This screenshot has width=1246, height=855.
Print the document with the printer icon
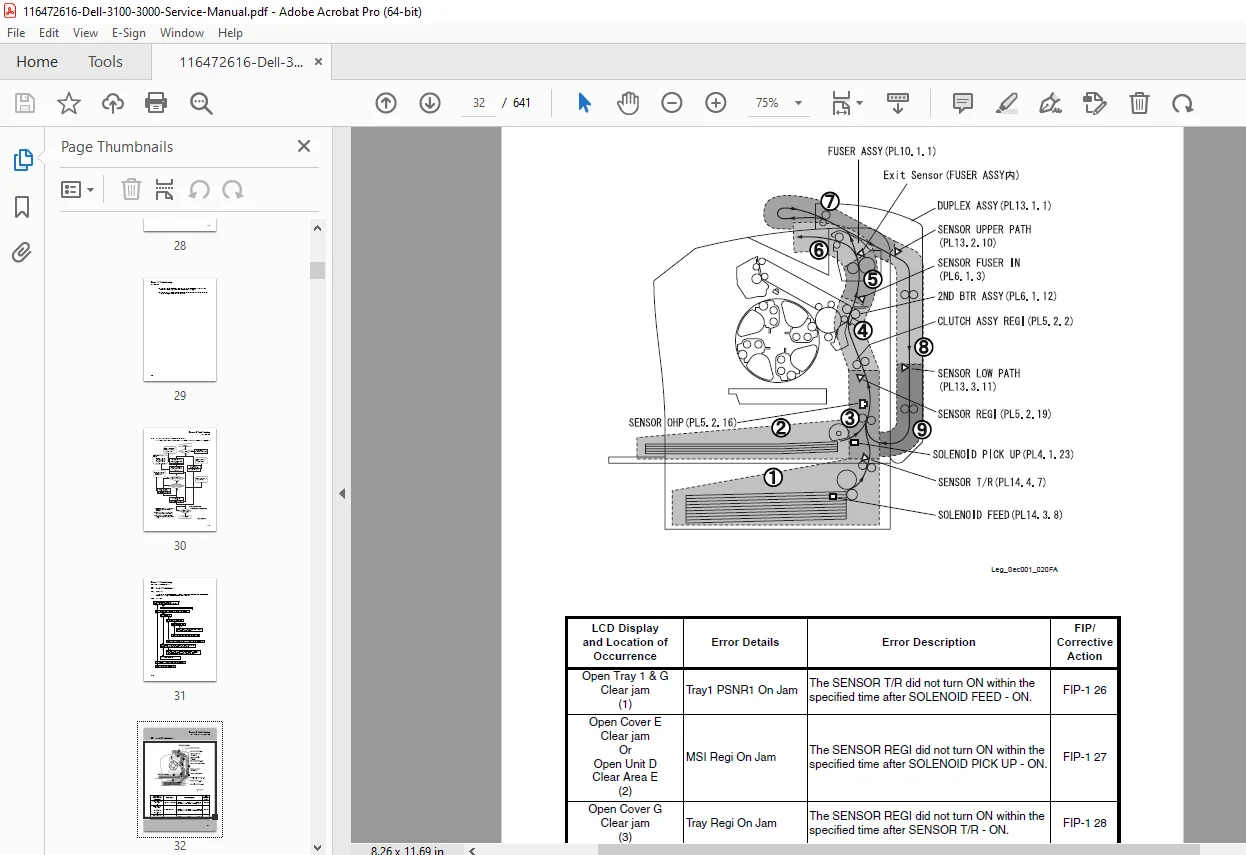[156, 103]
